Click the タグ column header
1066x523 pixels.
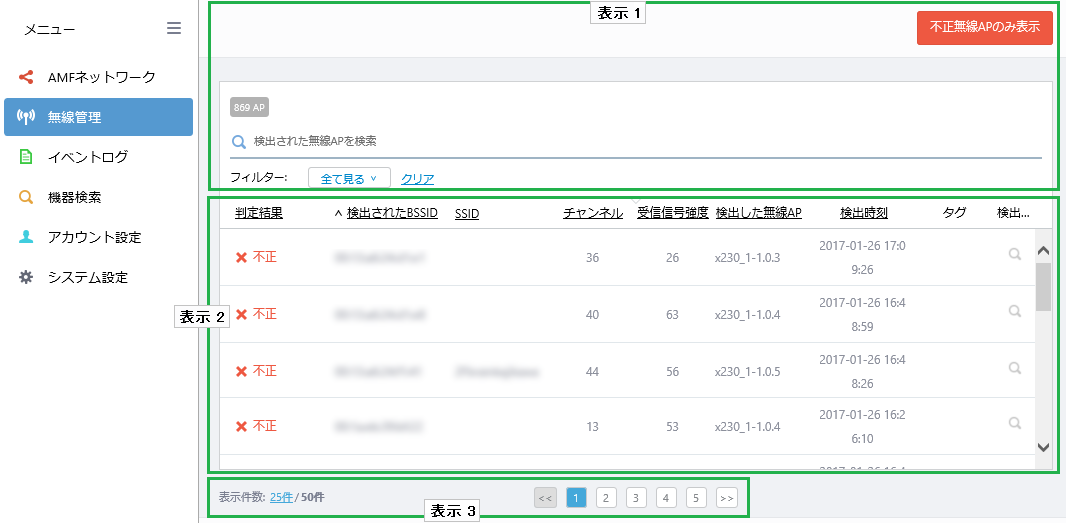click(955, 214)
